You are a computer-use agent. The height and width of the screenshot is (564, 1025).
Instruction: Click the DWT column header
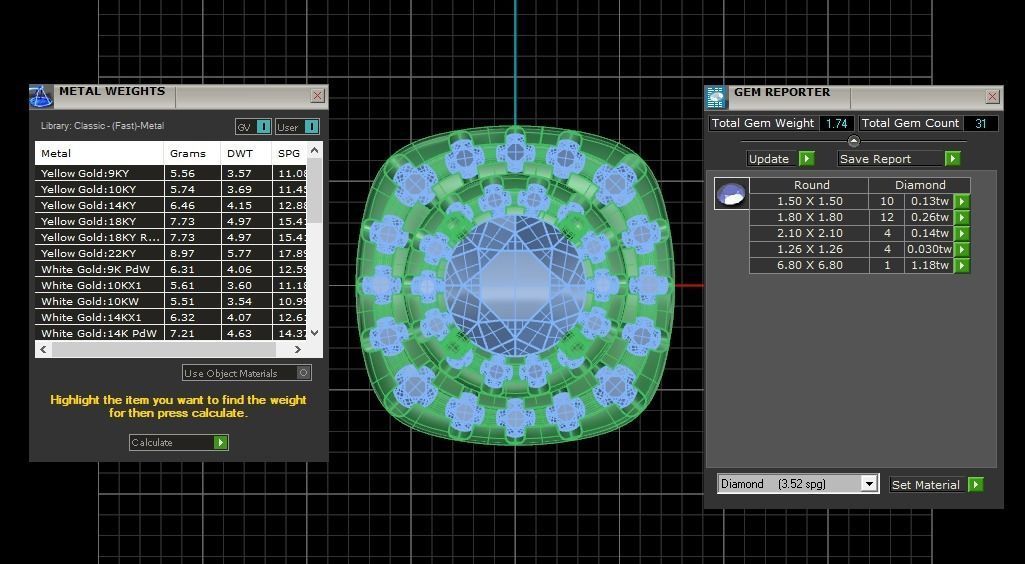point(246,154)
